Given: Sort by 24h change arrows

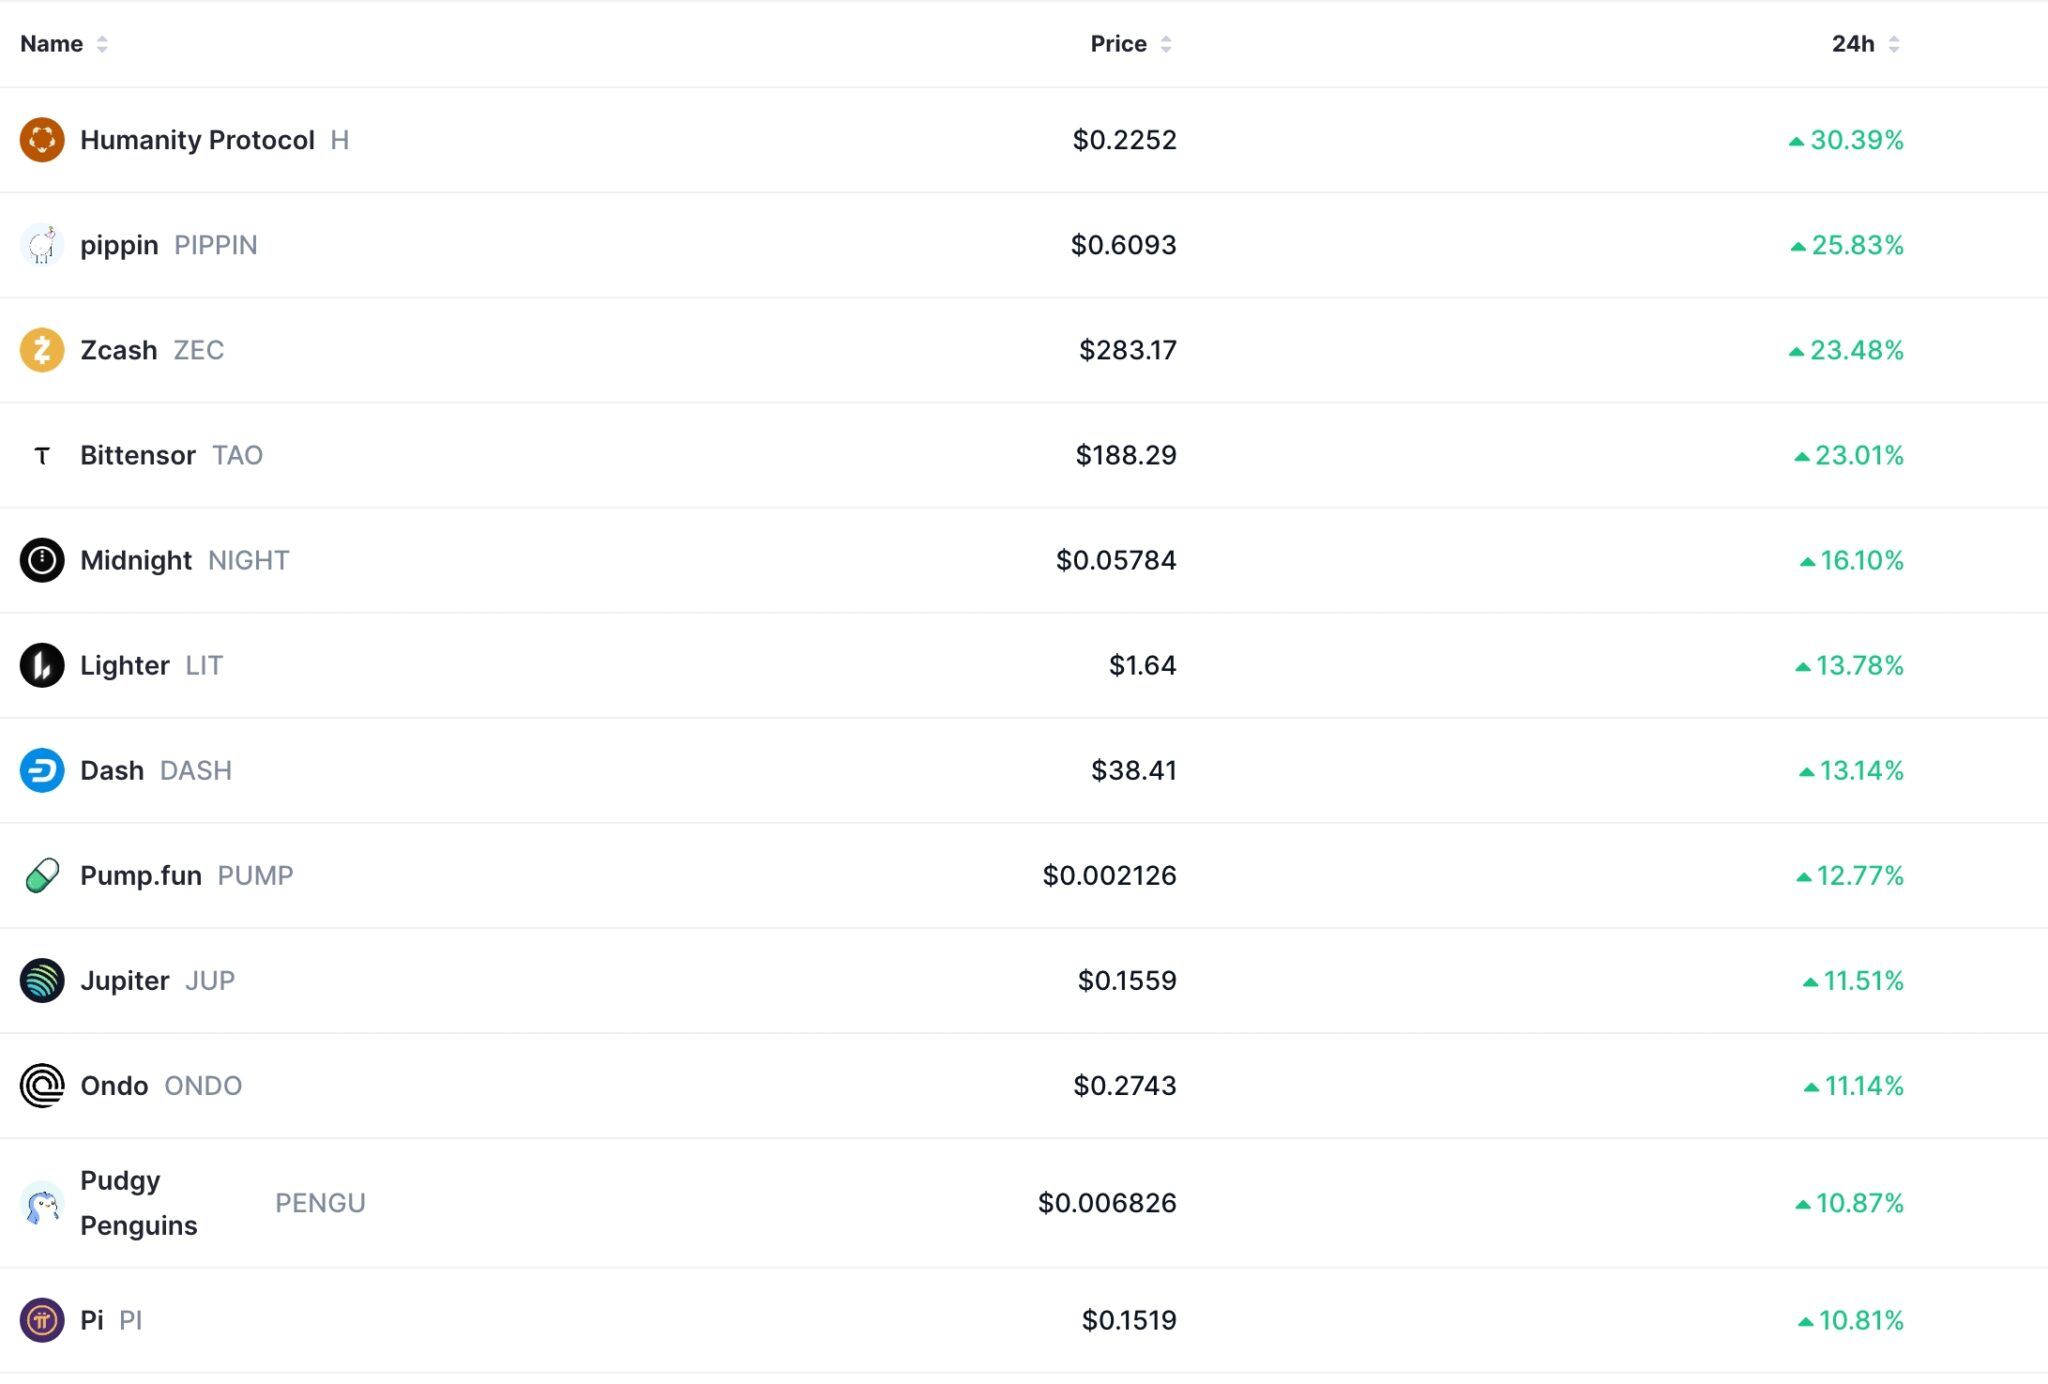Looking at the screenshot, I should tap(1894, 44).
